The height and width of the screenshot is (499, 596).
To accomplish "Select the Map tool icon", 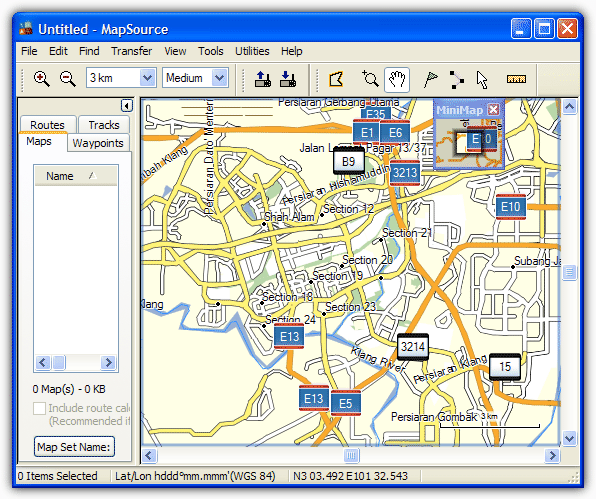I will click(x=336, y=79).
